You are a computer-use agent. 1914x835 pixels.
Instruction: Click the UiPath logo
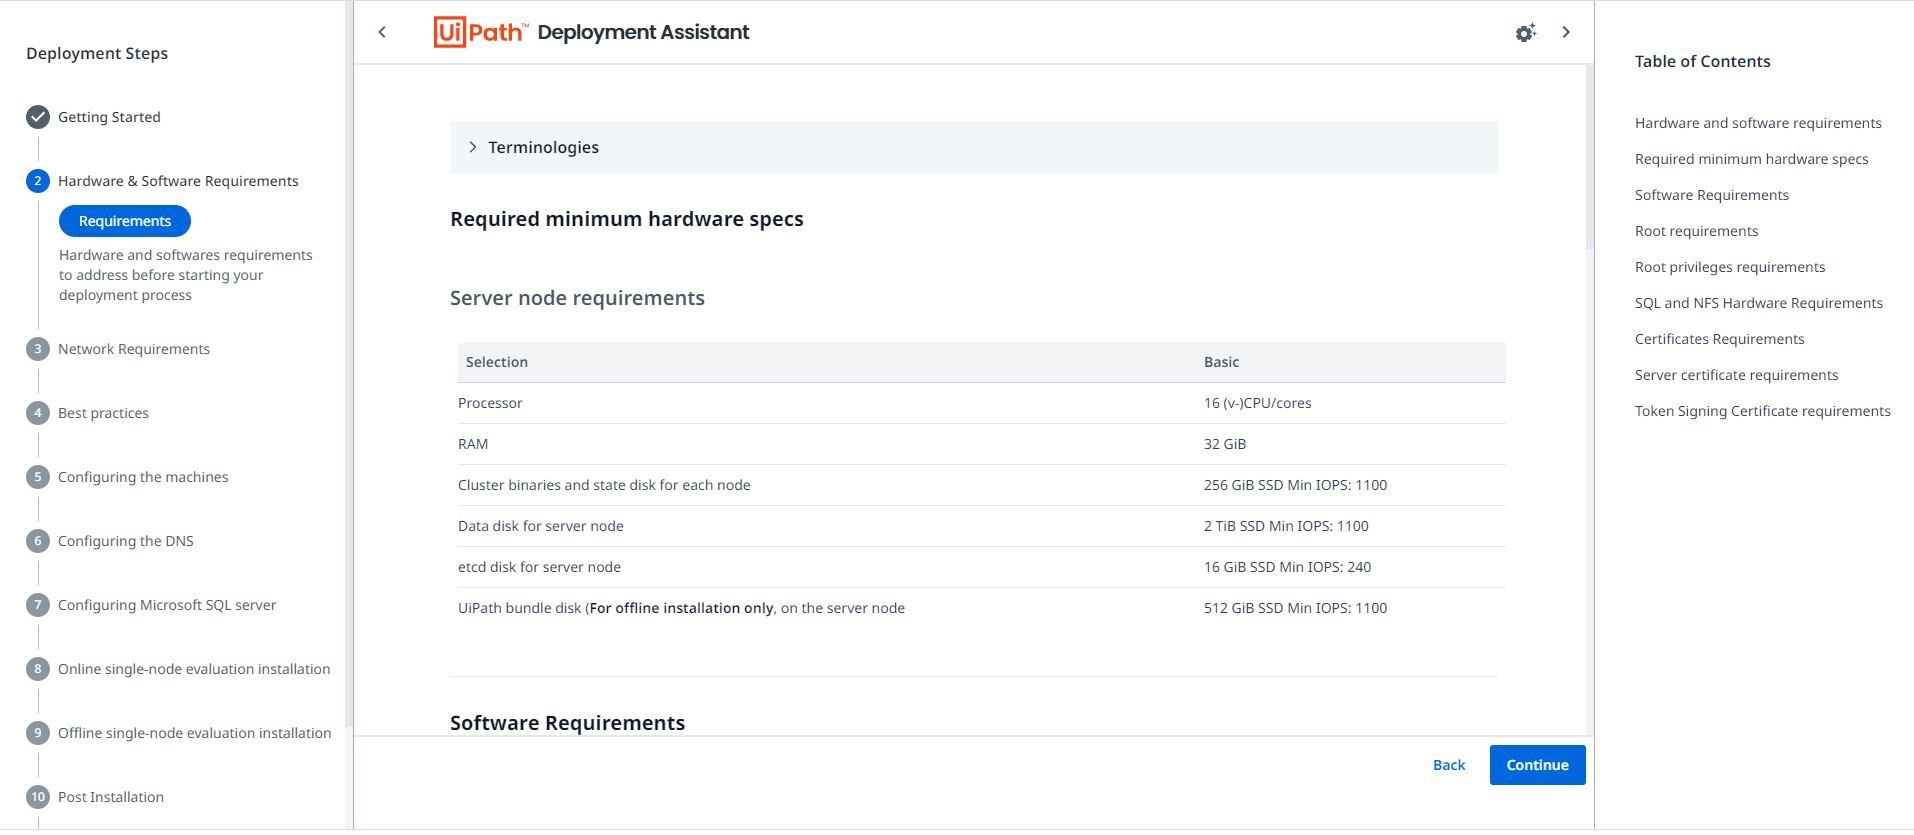(481, 32)
